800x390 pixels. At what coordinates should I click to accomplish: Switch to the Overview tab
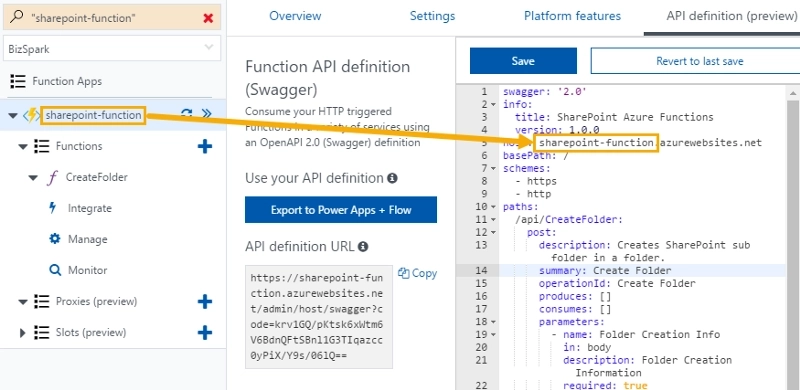point(295,16)
